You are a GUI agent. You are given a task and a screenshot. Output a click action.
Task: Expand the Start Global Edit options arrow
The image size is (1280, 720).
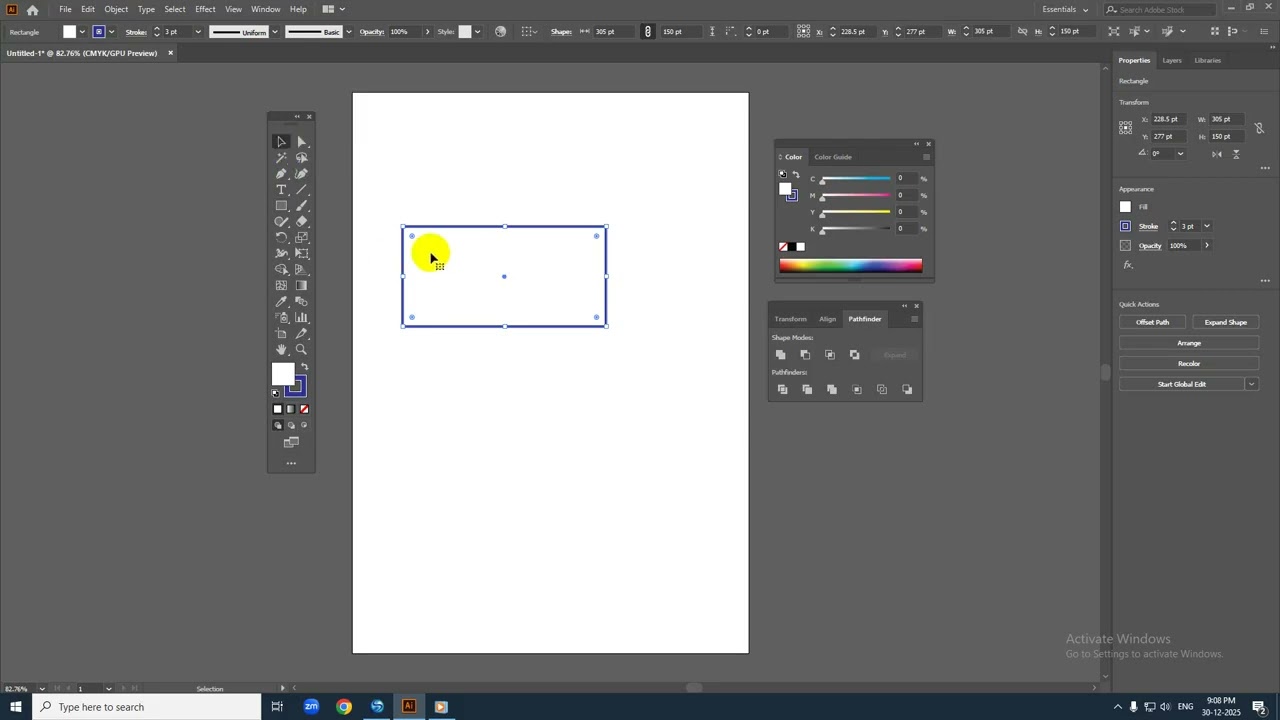click(x=1251, y=384)
